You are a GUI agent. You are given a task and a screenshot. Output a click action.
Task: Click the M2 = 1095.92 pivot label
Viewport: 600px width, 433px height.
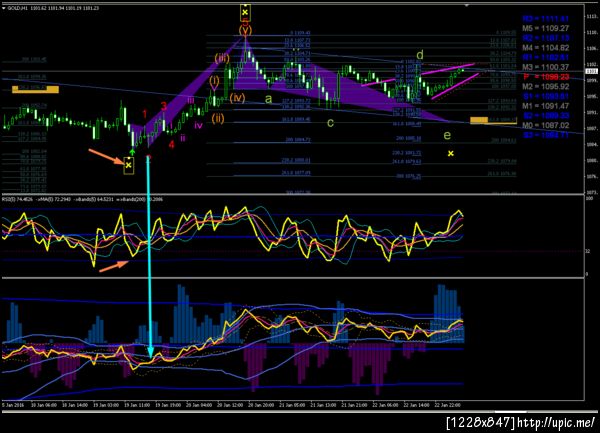546,87
